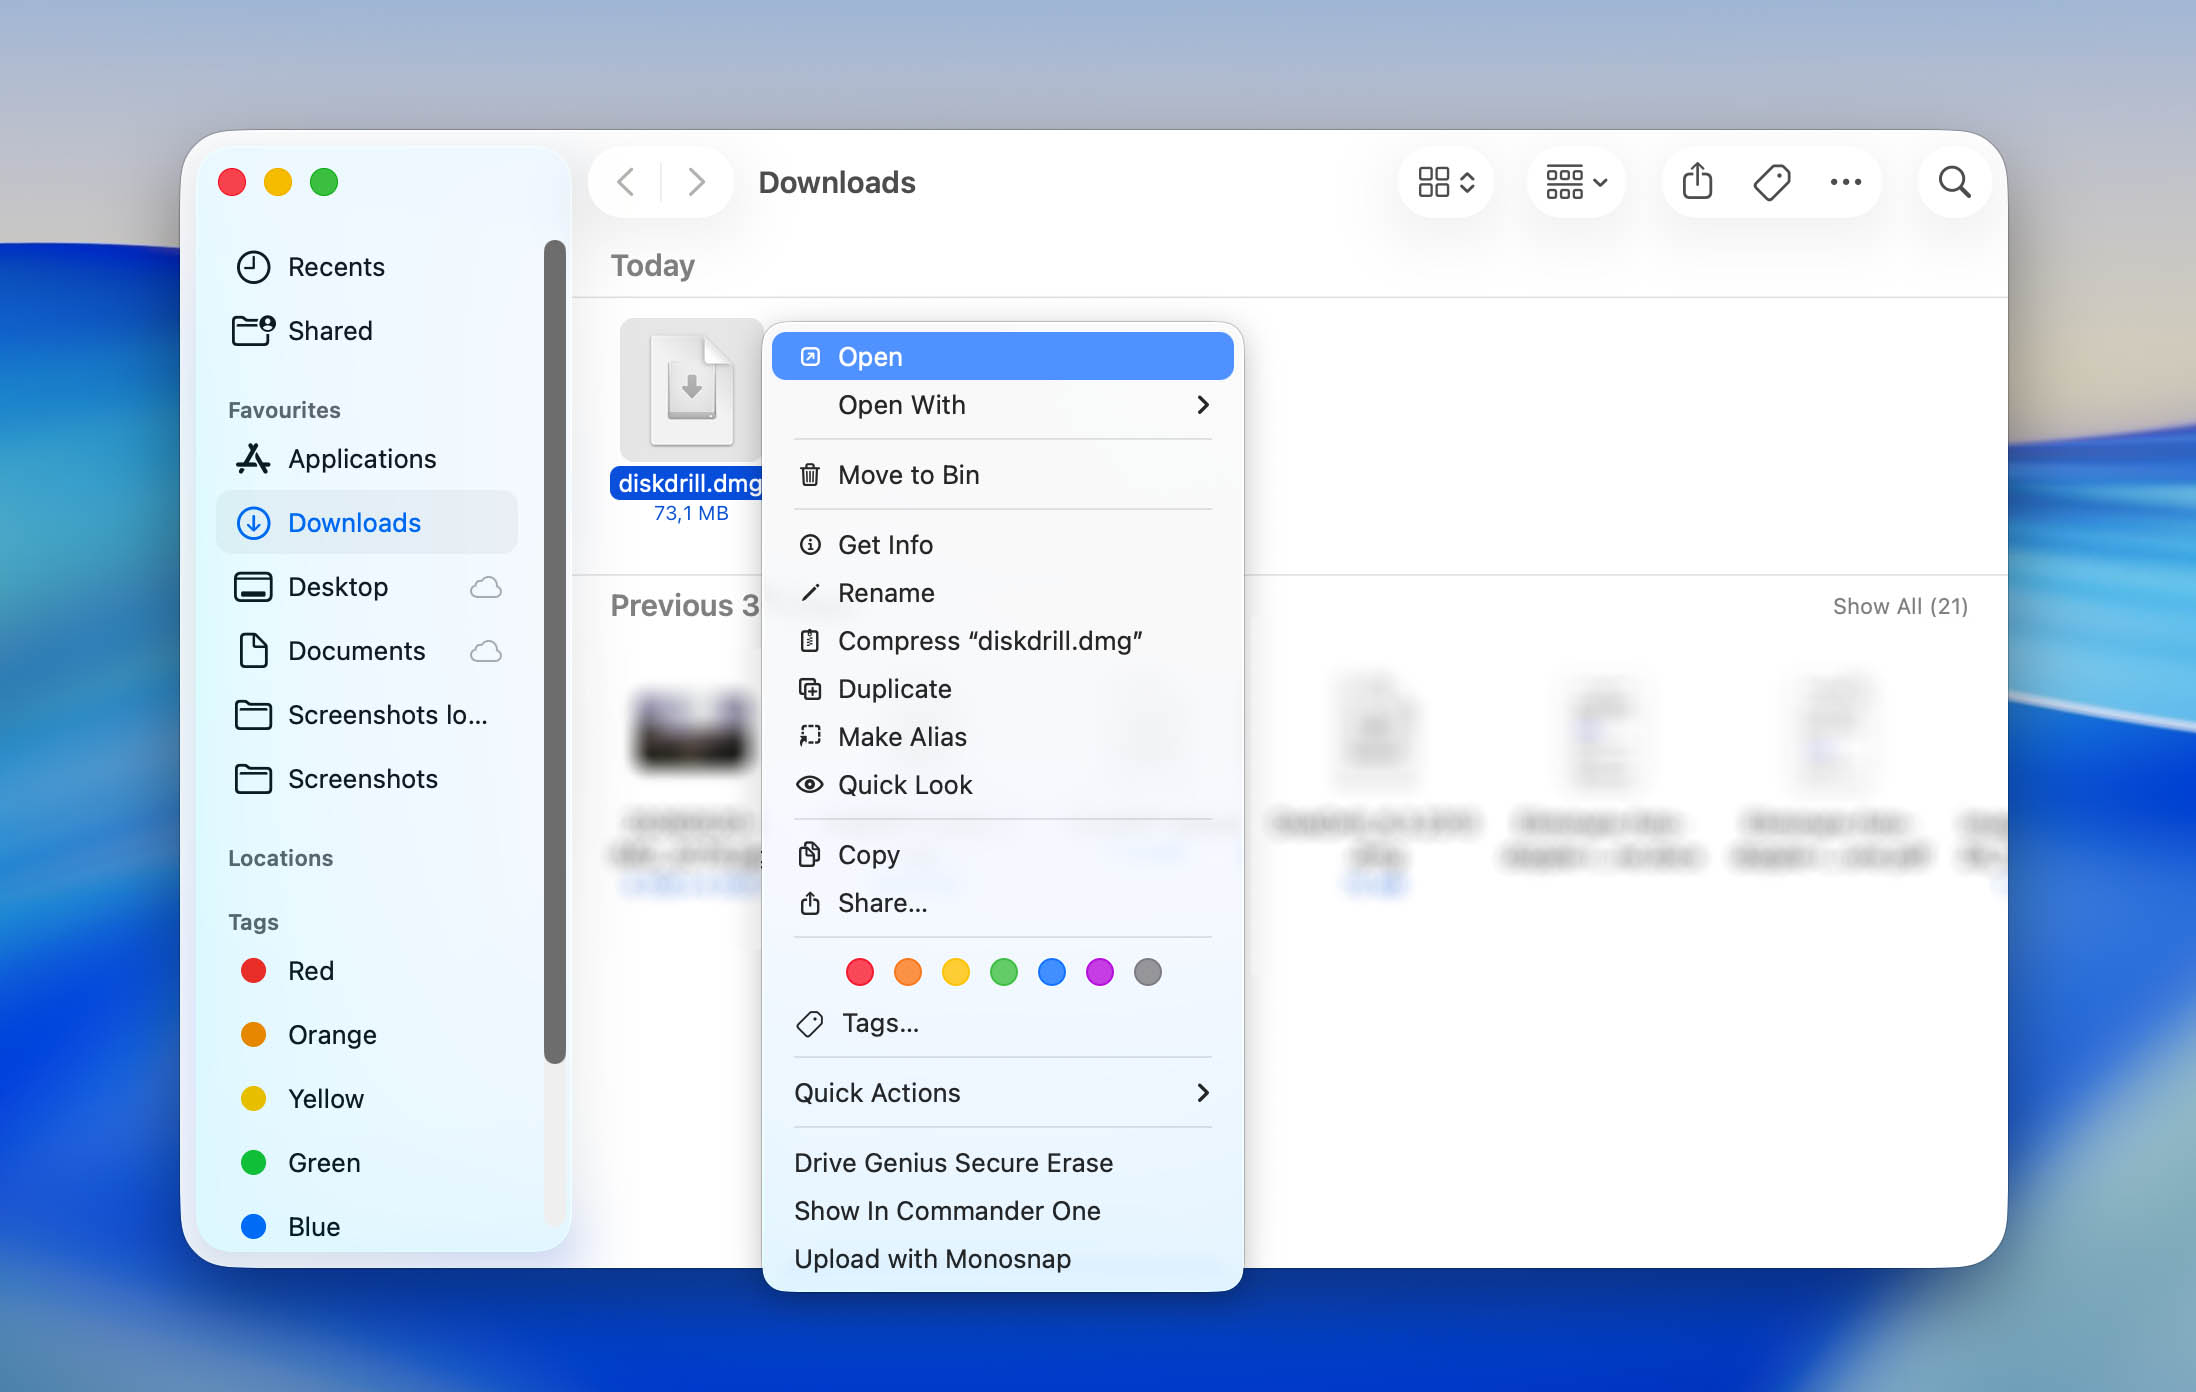Choose Make Alias
2196x1392 pixels.
1002,737
